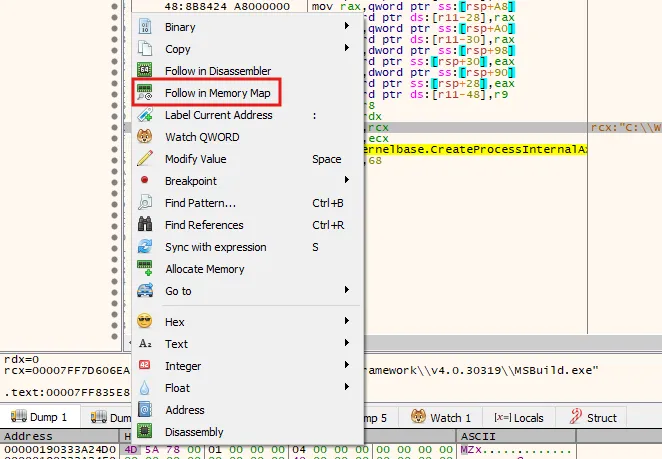Switch to the Struct tab
The width and height of the screenshot is (662, 459).
coord(592,417)
